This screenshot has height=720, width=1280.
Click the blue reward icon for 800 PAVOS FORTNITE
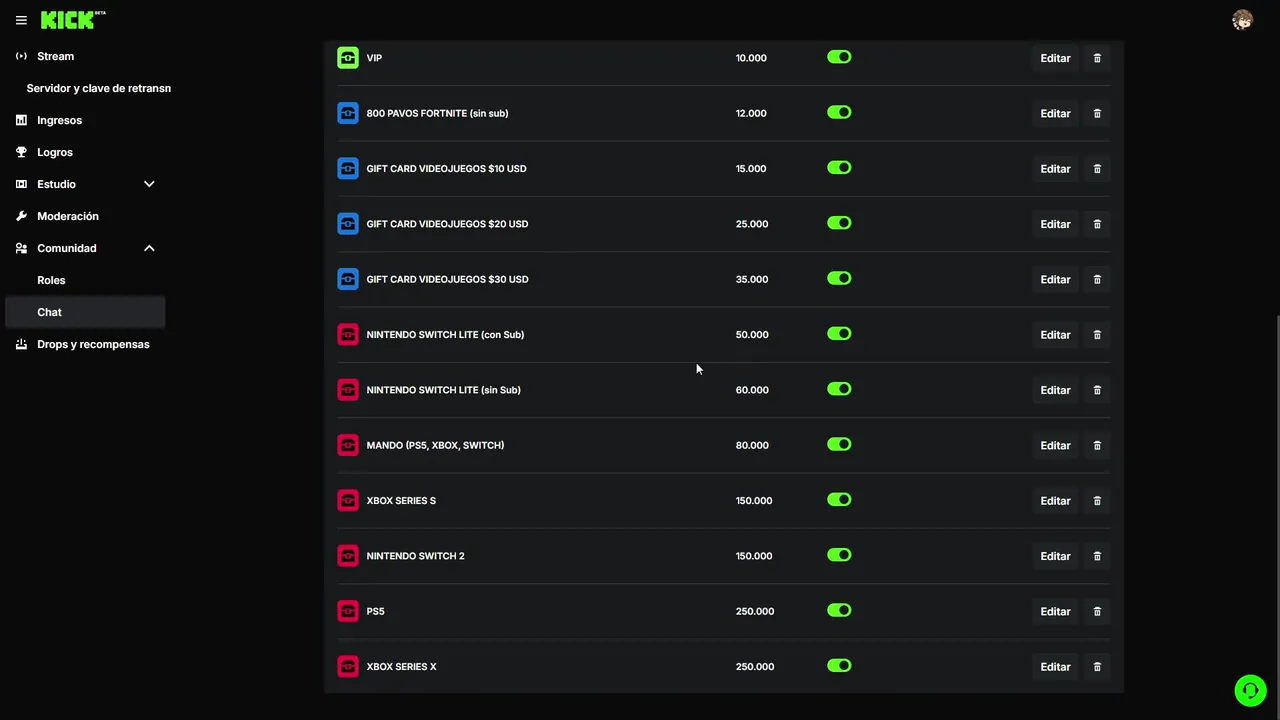pyautogui.click(x=348, y=113)
